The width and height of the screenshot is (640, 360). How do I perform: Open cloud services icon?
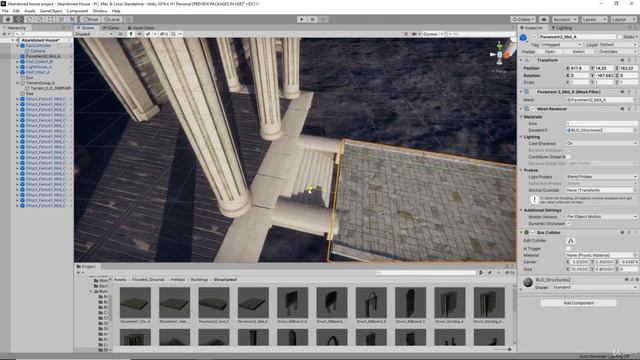point(544,19)
